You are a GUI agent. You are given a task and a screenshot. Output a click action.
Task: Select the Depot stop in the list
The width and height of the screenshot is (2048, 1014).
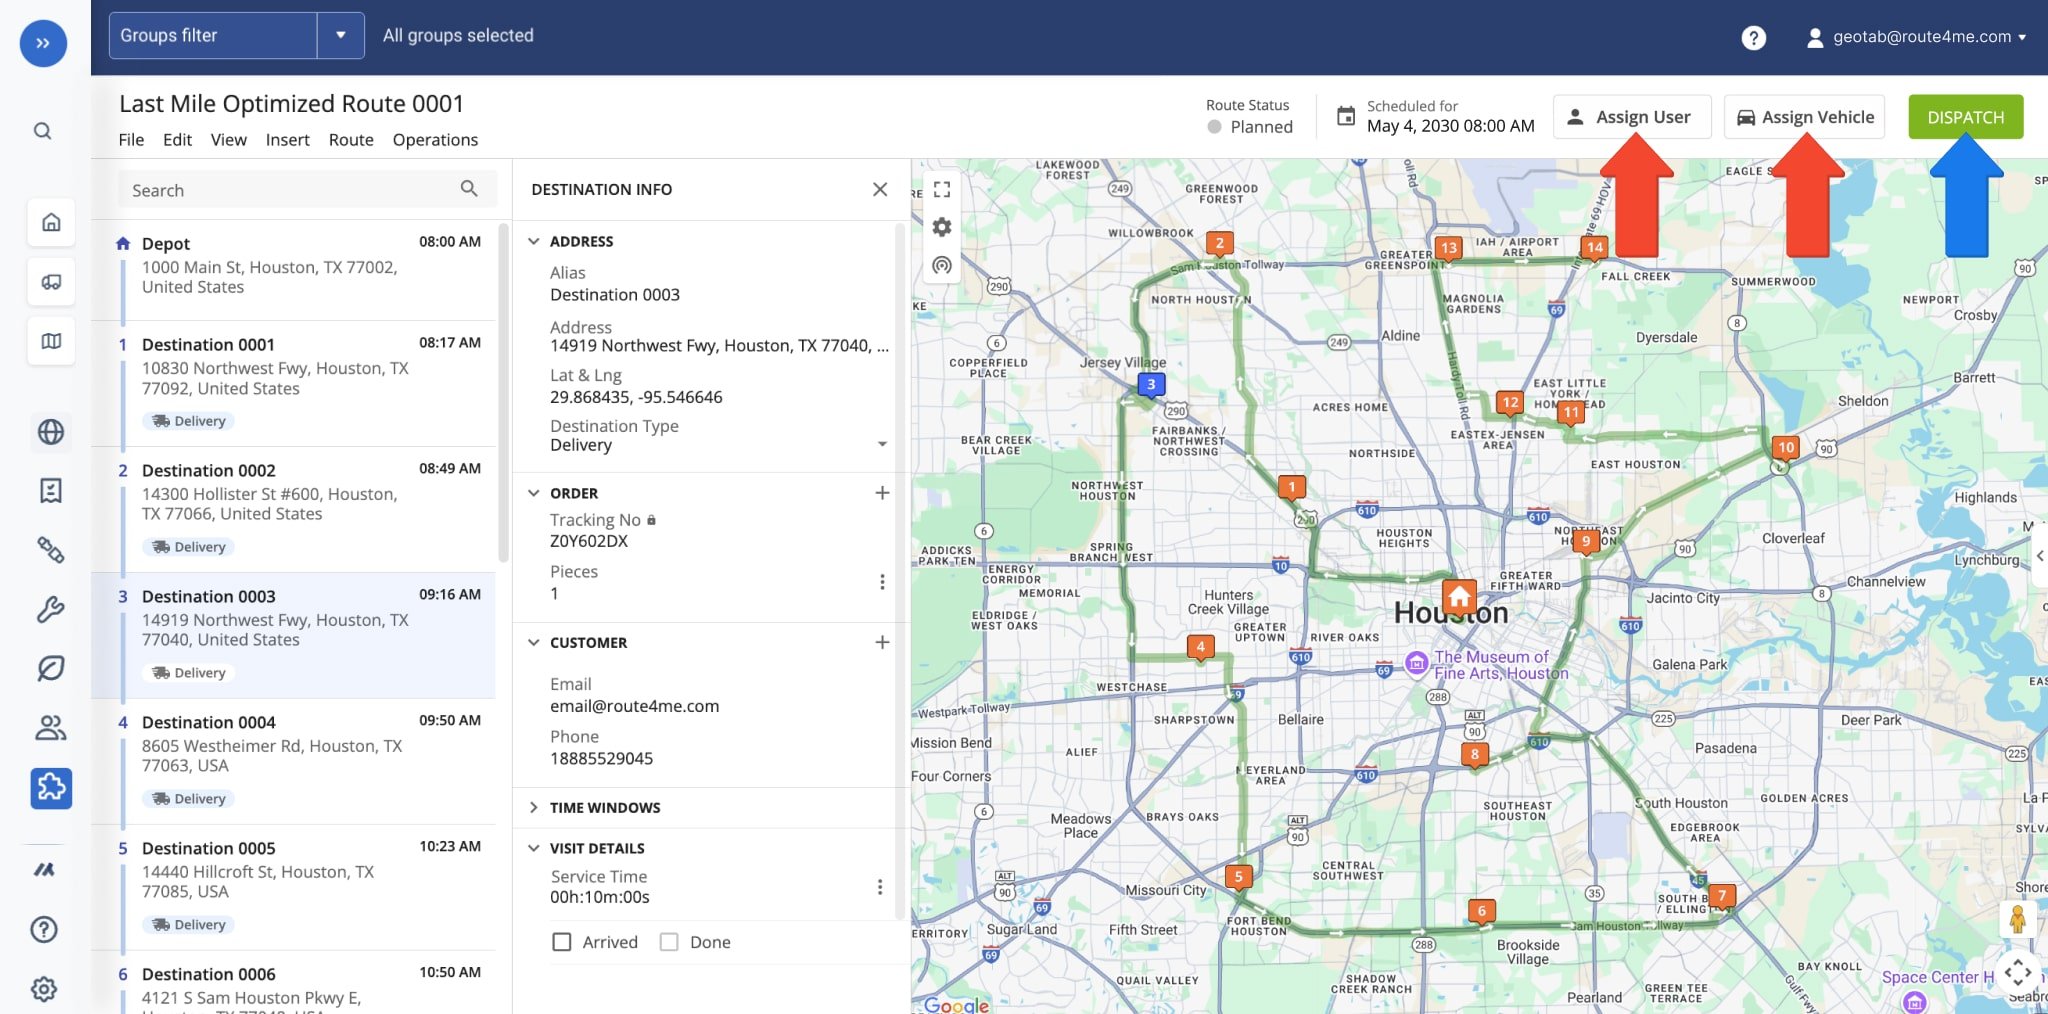294,270
